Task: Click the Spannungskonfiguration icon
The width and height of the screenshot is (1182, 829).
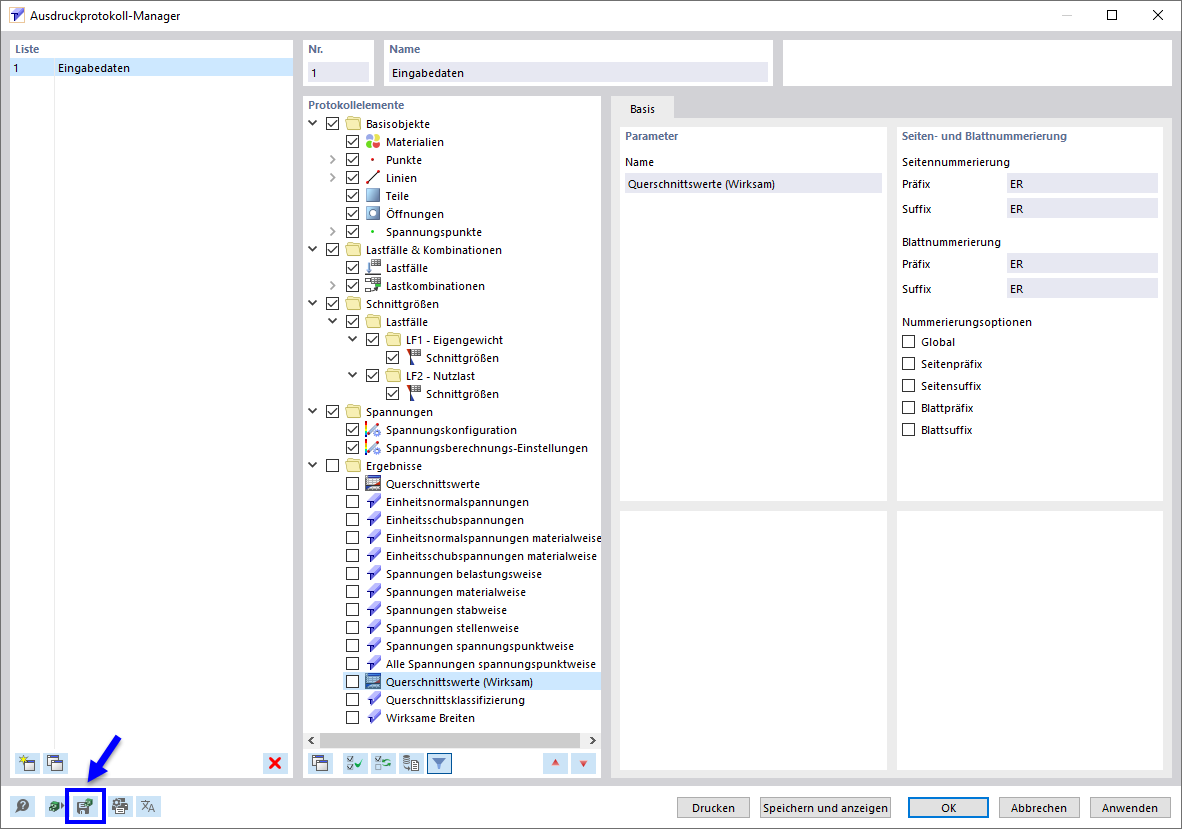Action: [373, 430]
